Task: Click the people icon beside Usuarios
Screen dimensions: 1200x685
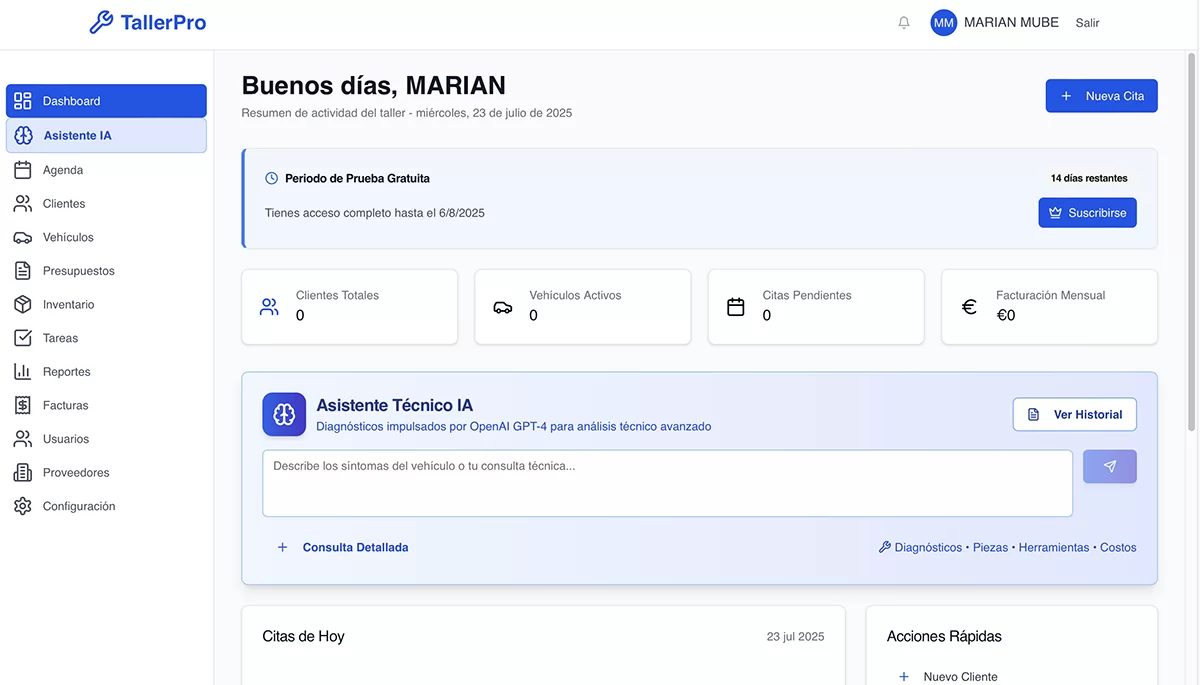Action: tap(23, 439)
